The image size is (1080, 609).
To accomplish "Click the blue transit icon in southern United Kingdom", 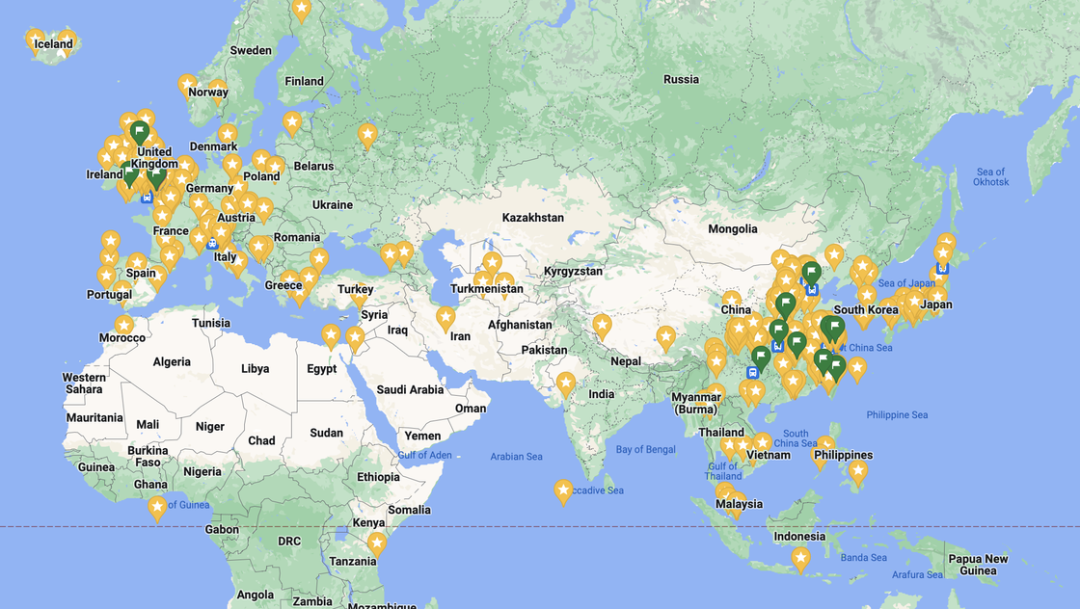I will pos(147,198).
